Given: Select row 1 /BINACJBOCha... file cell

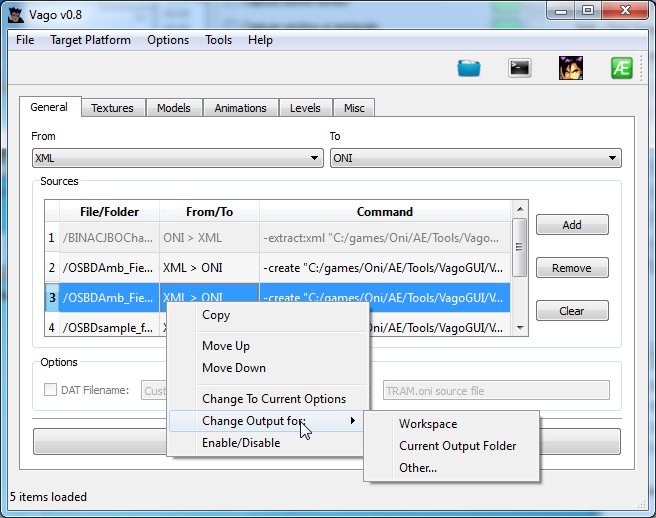Looking at the screenshot, I should [x=109, y=238].
